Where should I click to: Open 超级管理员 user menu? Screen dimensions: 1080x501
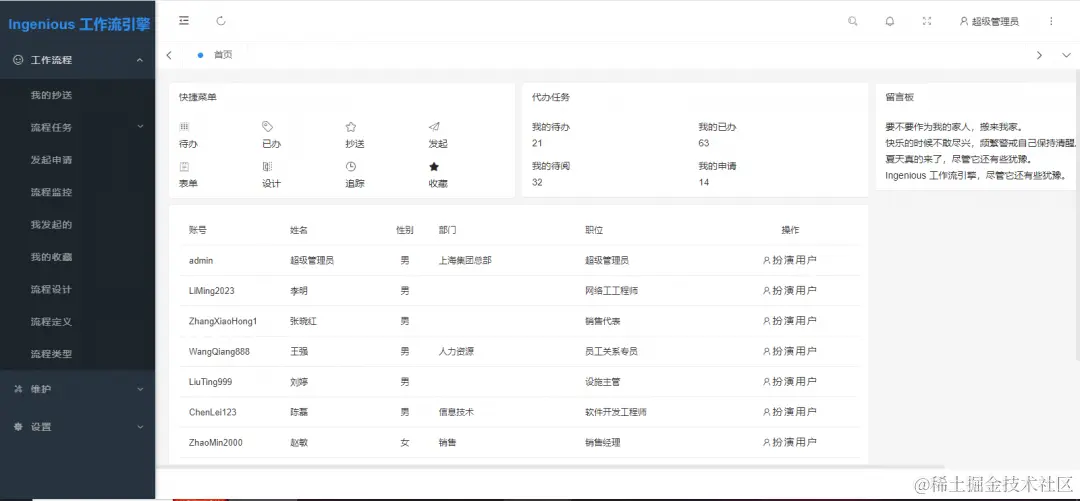(989, 21)
